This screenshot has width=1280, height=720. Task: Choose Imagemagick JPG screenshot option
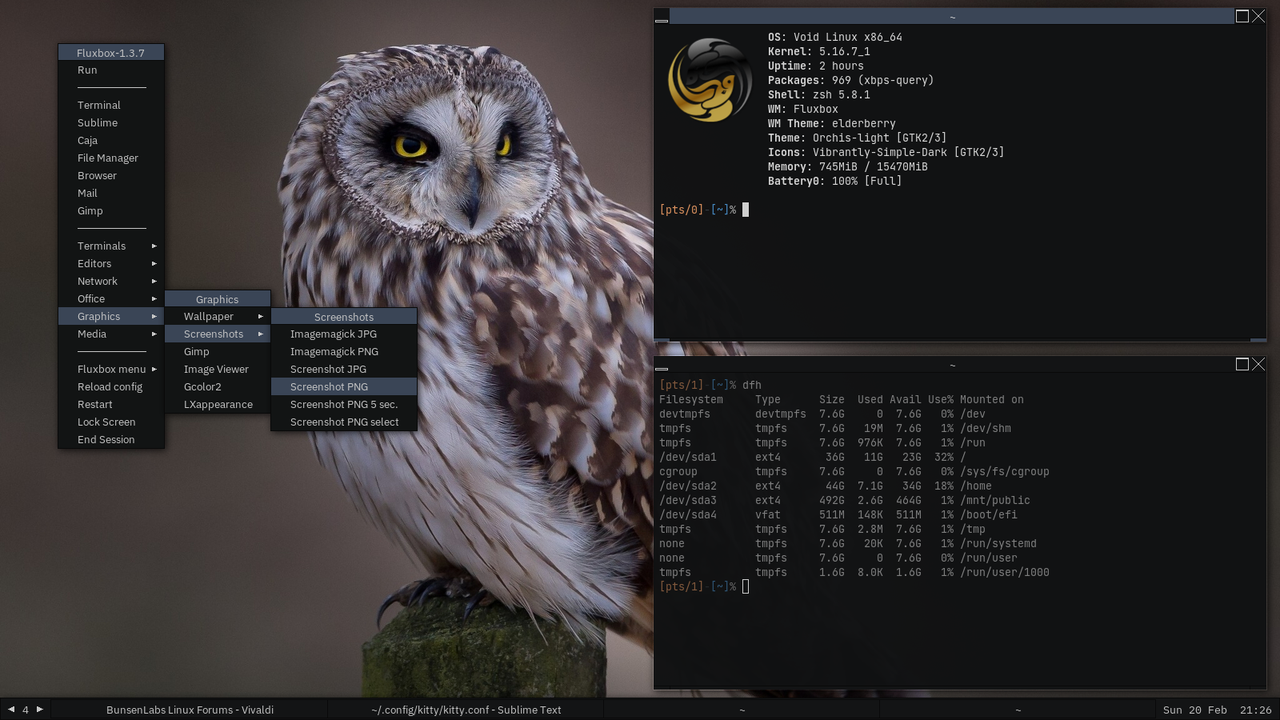(x=344, y=334)
